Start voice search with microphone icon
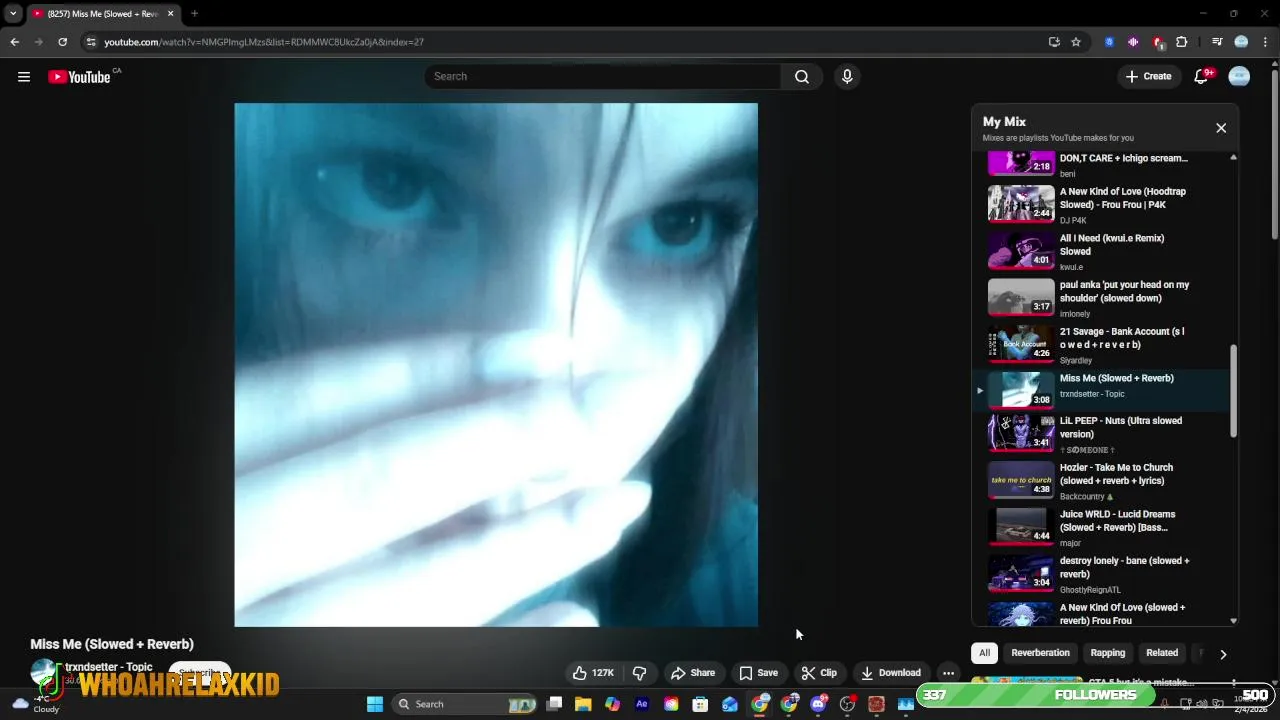 (x=847, y=77)
